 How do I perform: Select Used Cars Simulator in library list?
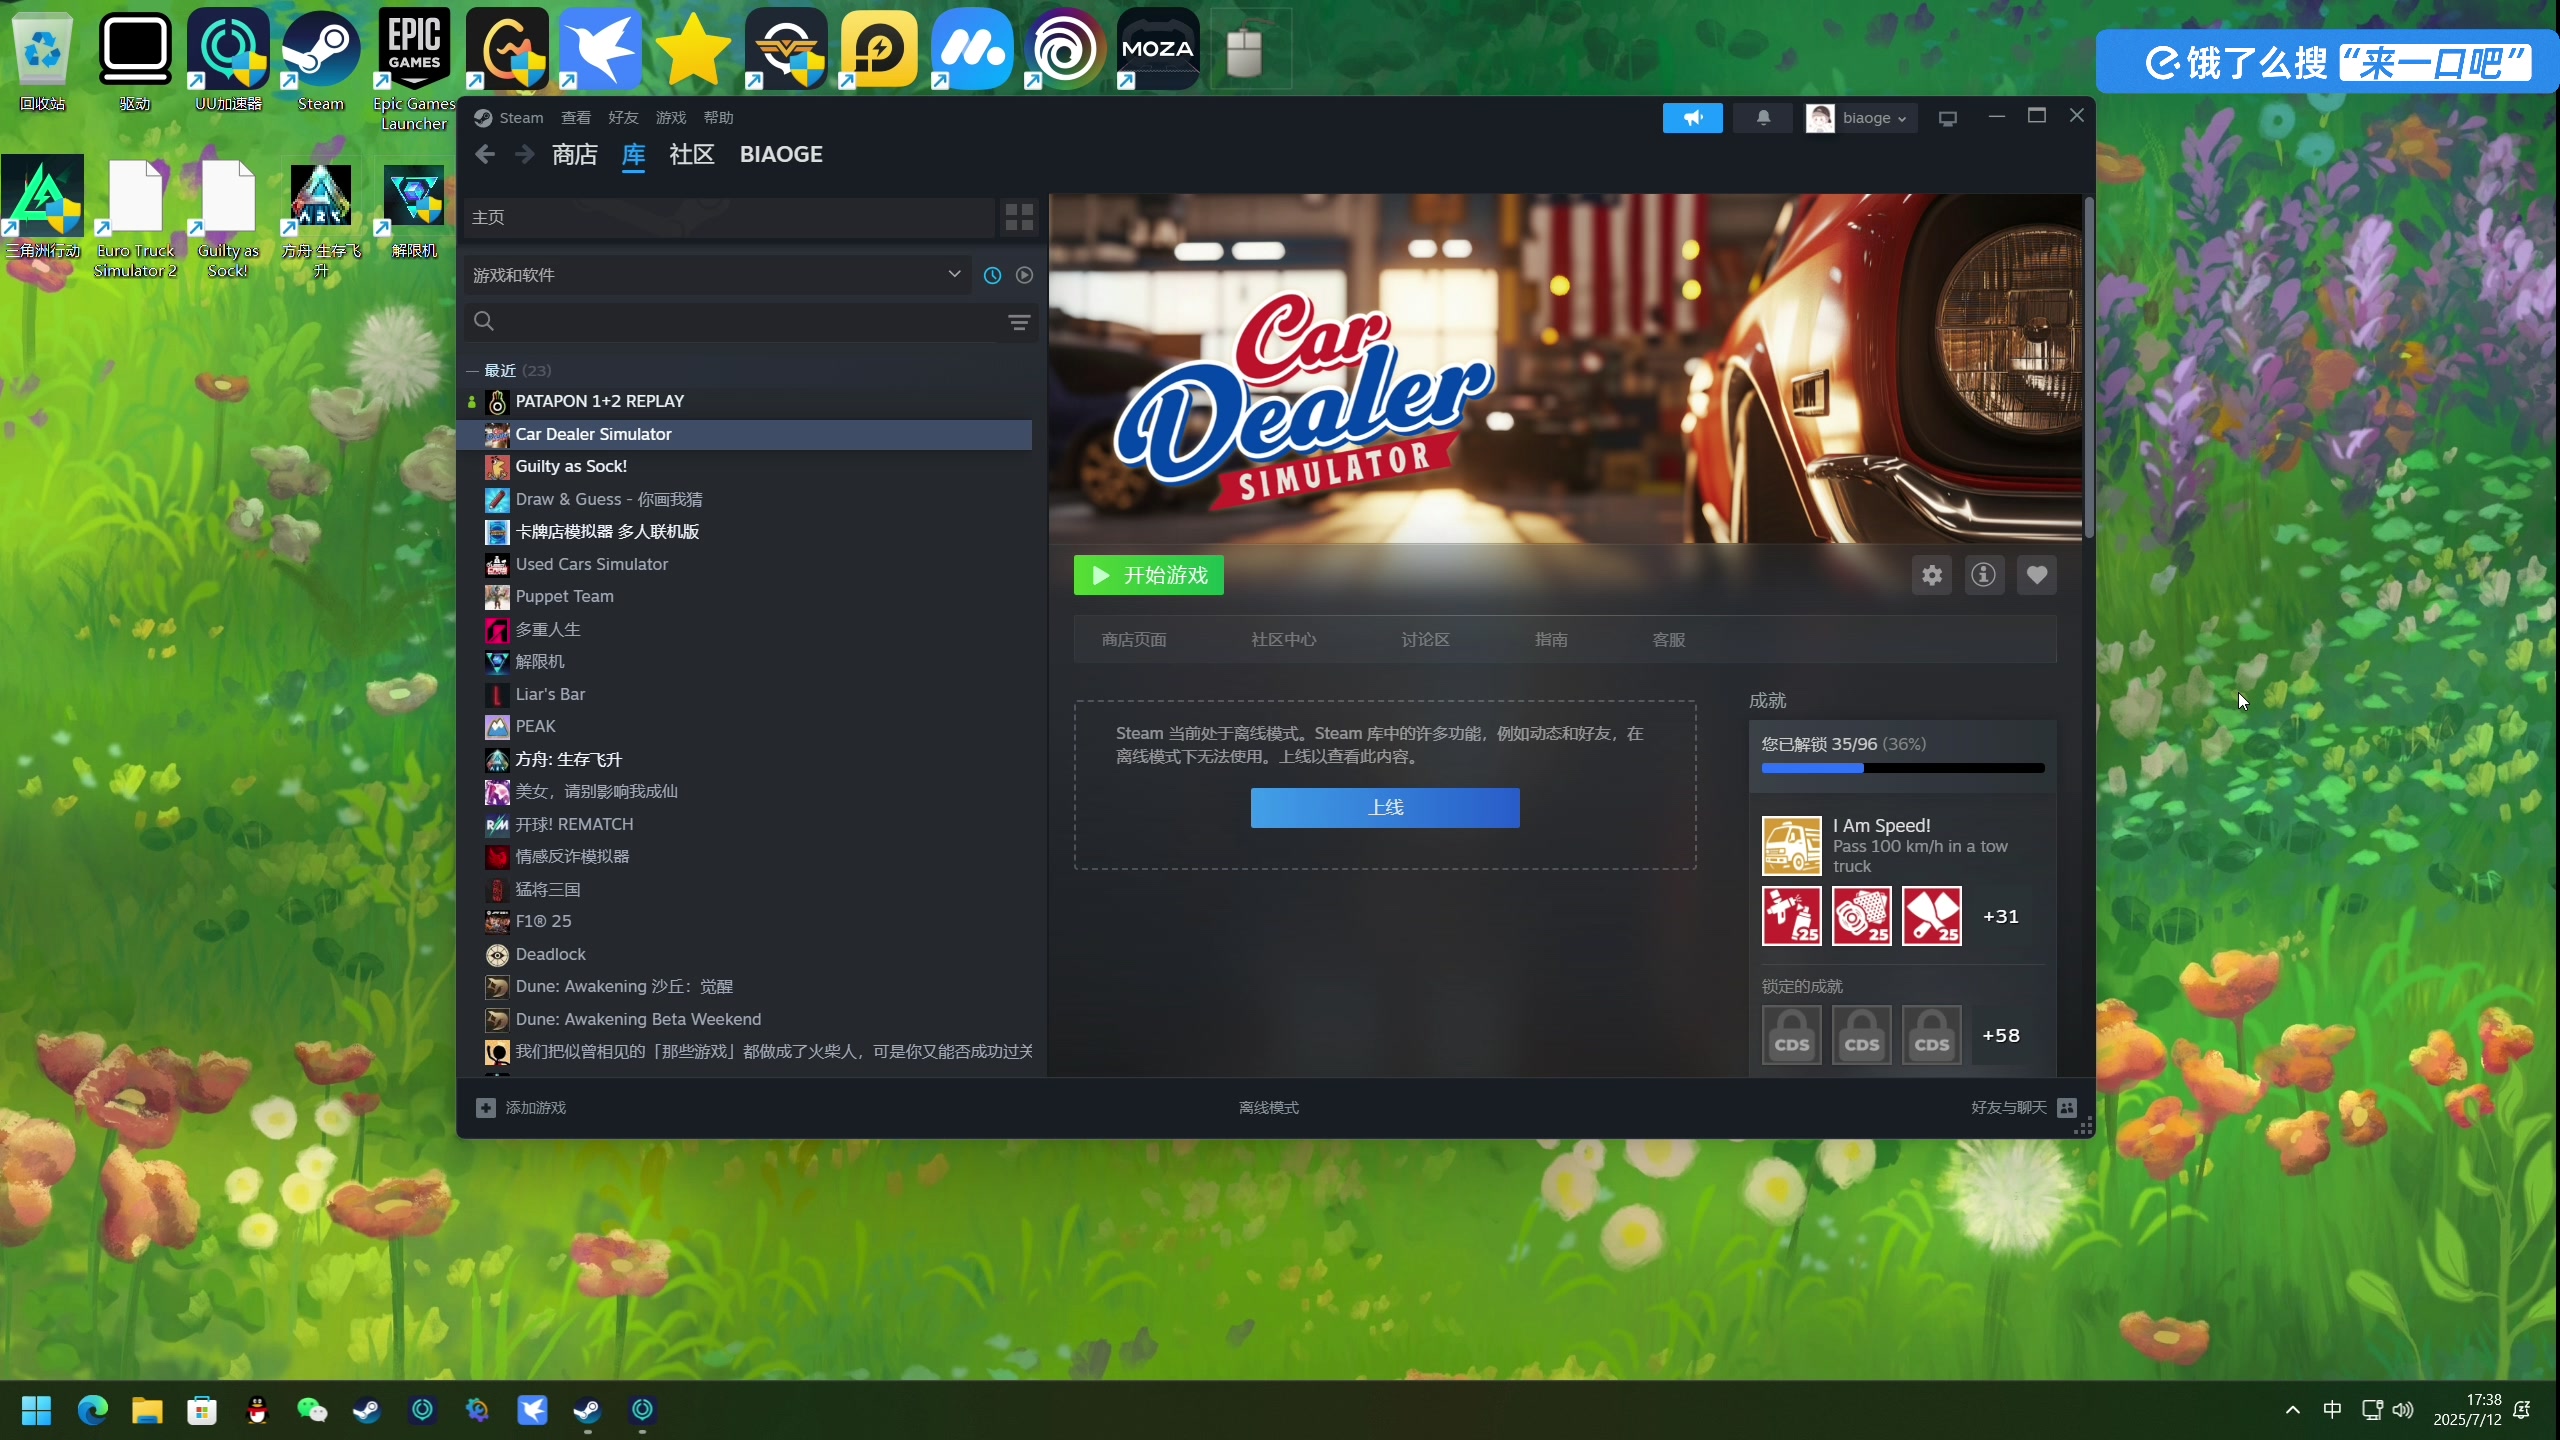tap(745, 564)
